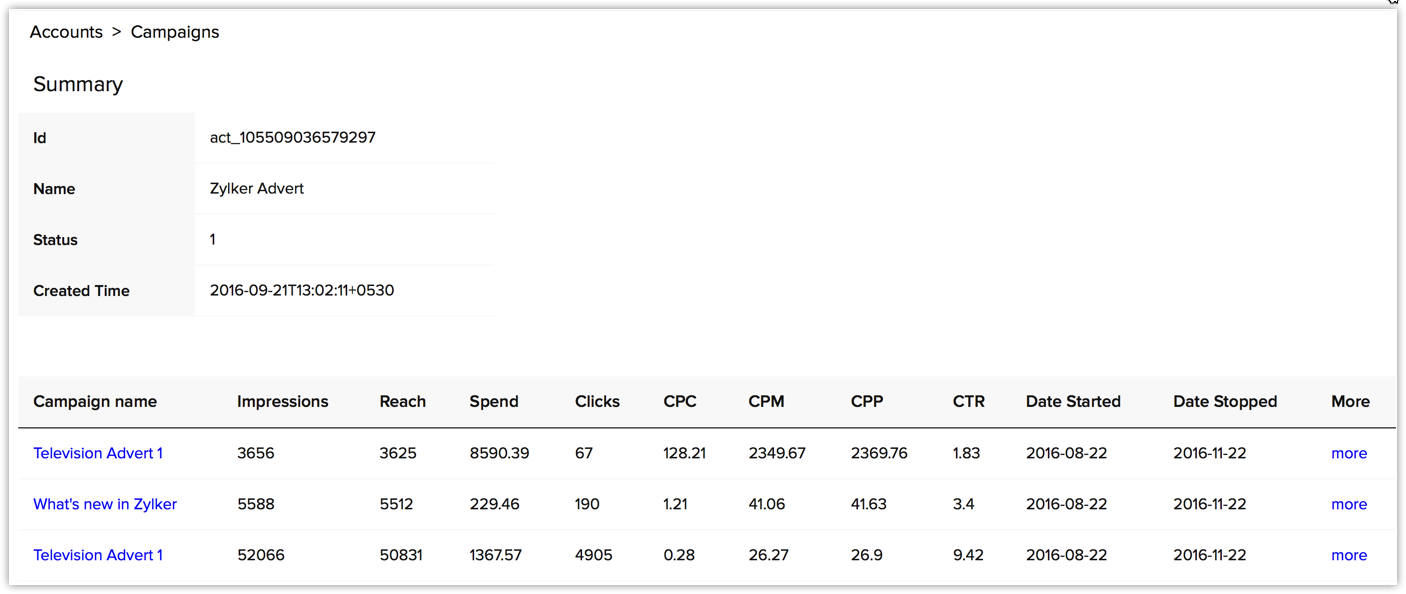1406x594 pixels.
Task: Select the Reach column header
Action: coord(402,401)
